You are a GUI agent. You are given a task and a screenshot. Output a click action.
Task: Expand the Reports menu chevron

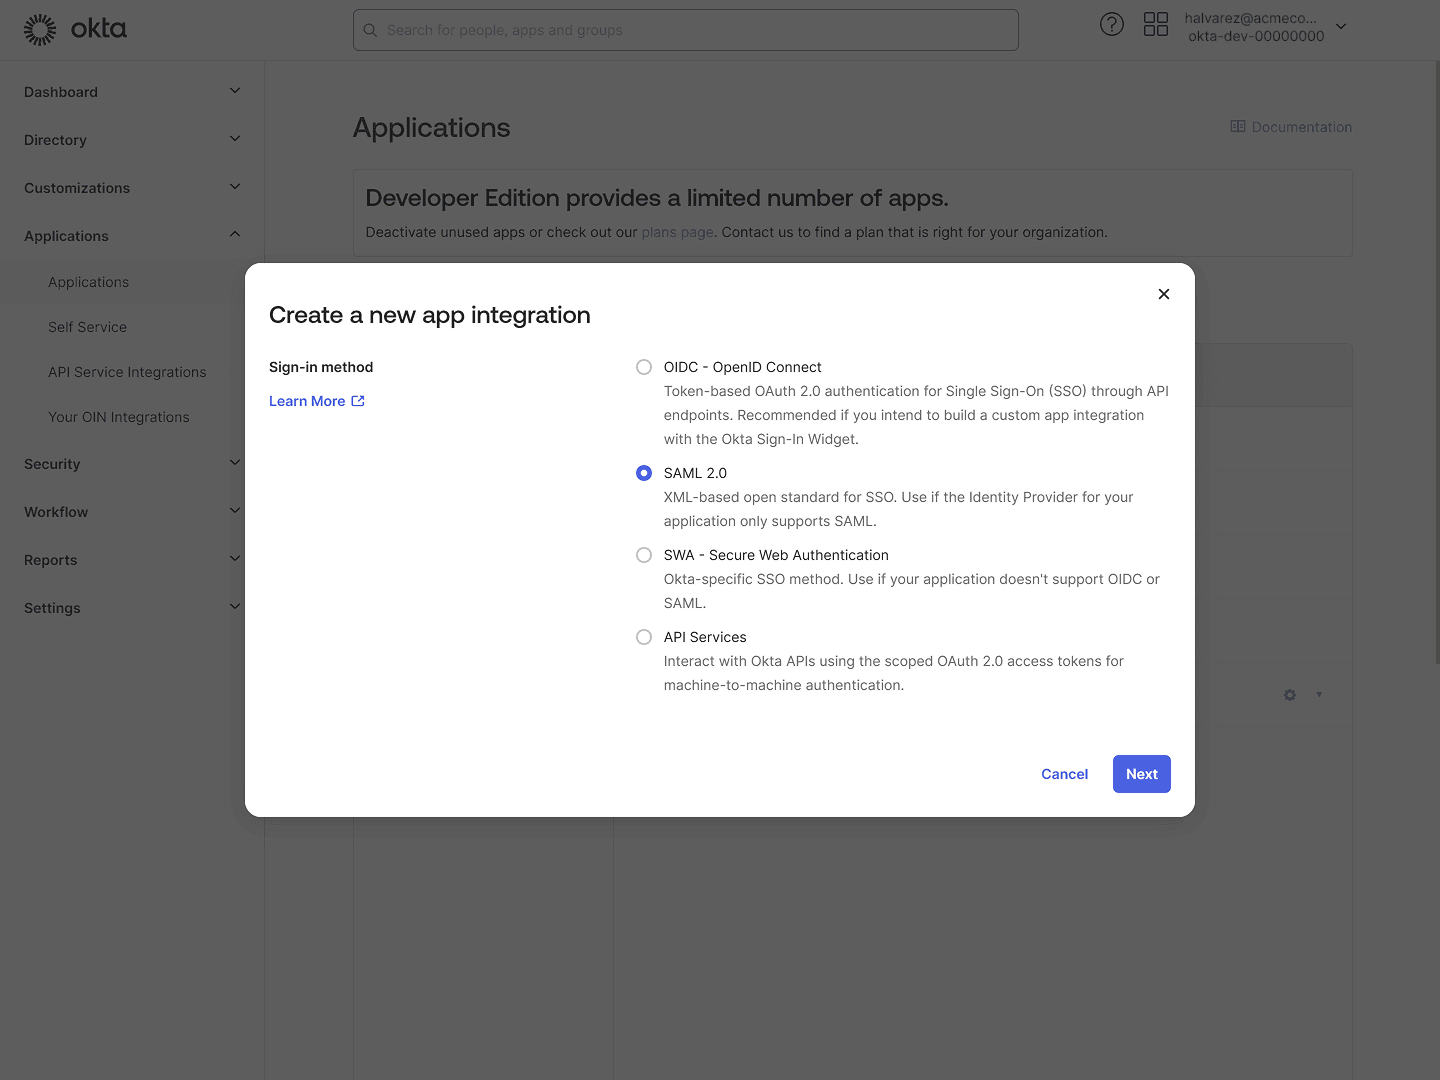point(235,558)
